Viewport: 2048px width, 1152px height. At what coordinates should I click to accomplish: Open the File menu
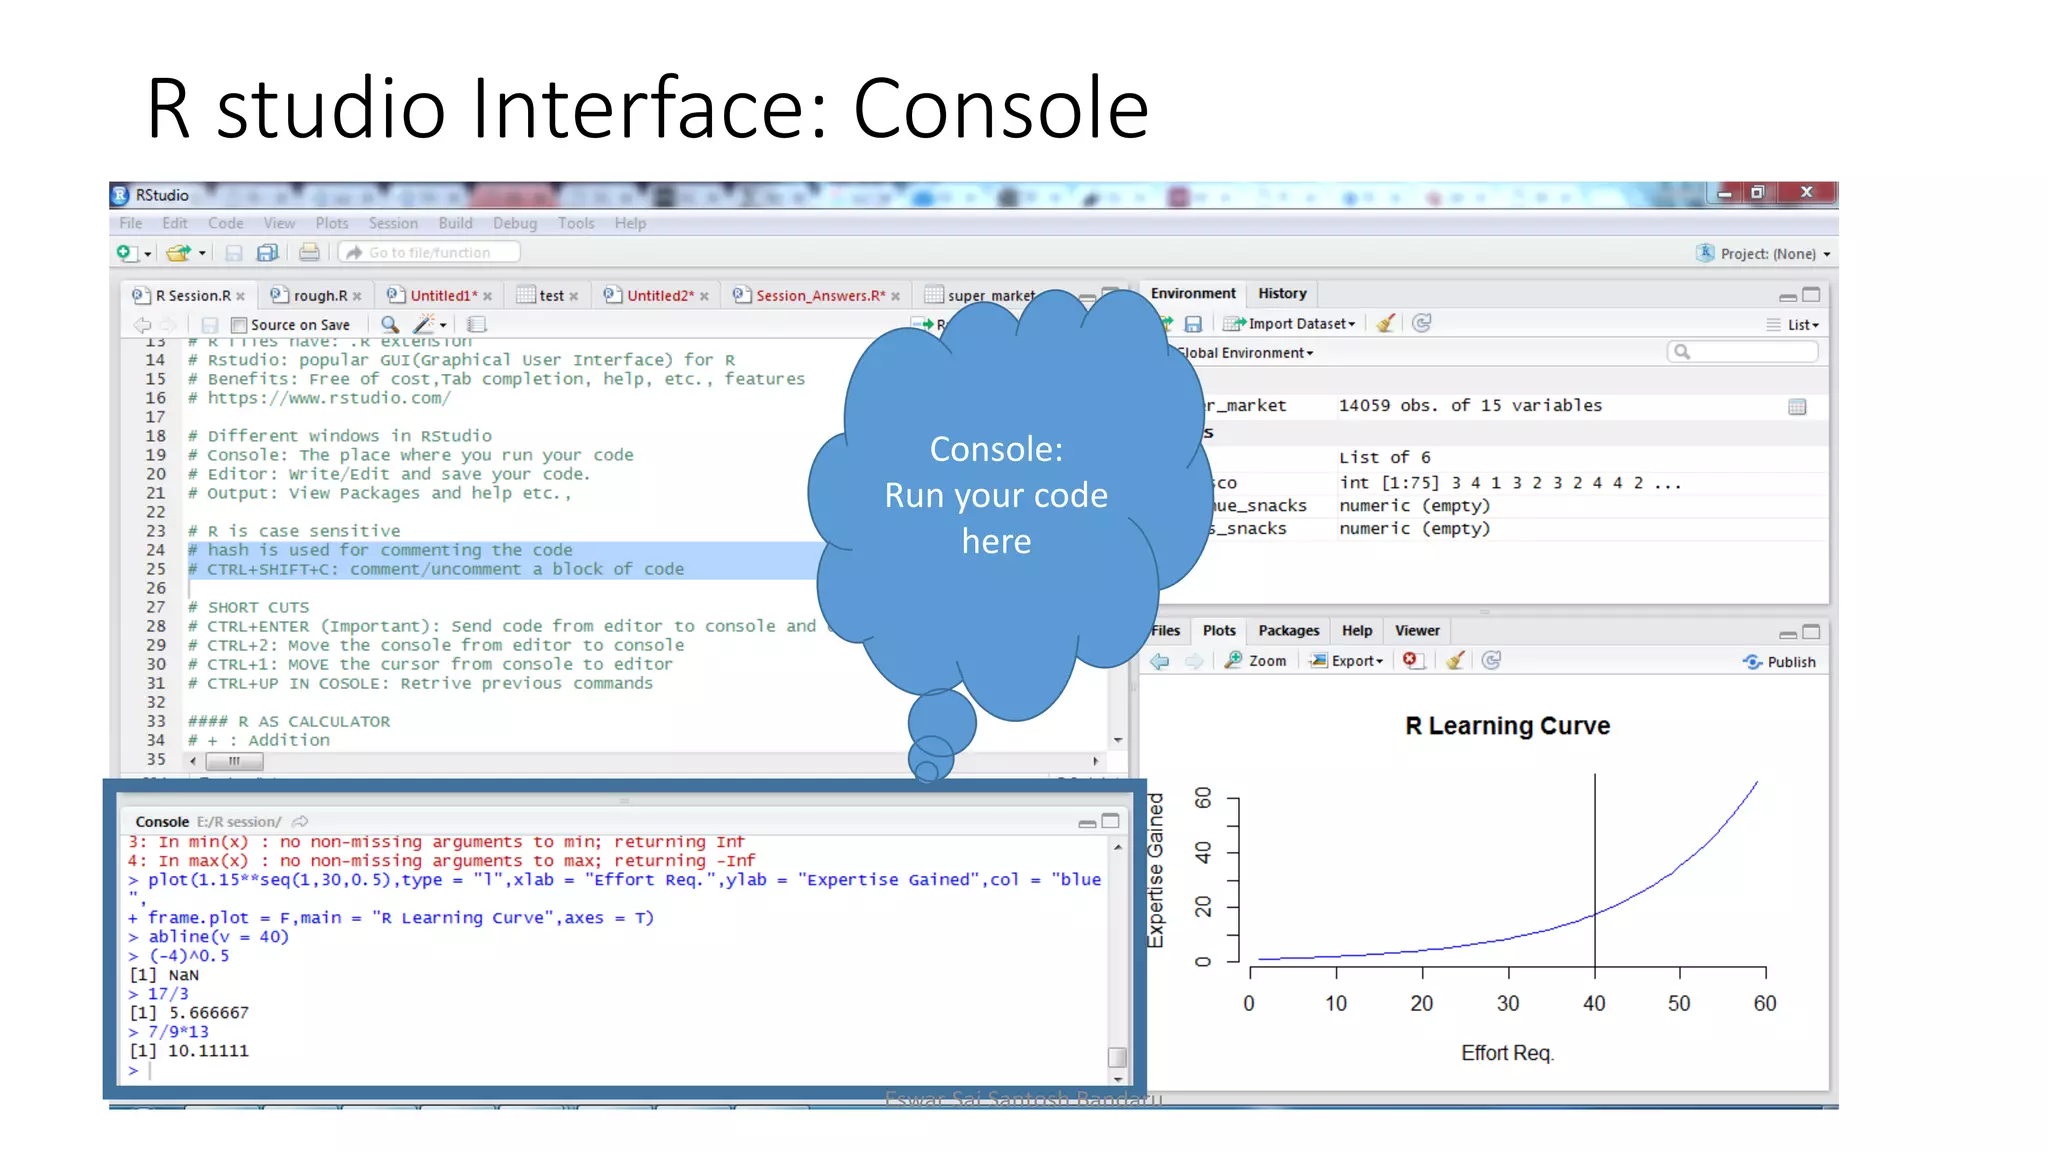pos(131,223)
